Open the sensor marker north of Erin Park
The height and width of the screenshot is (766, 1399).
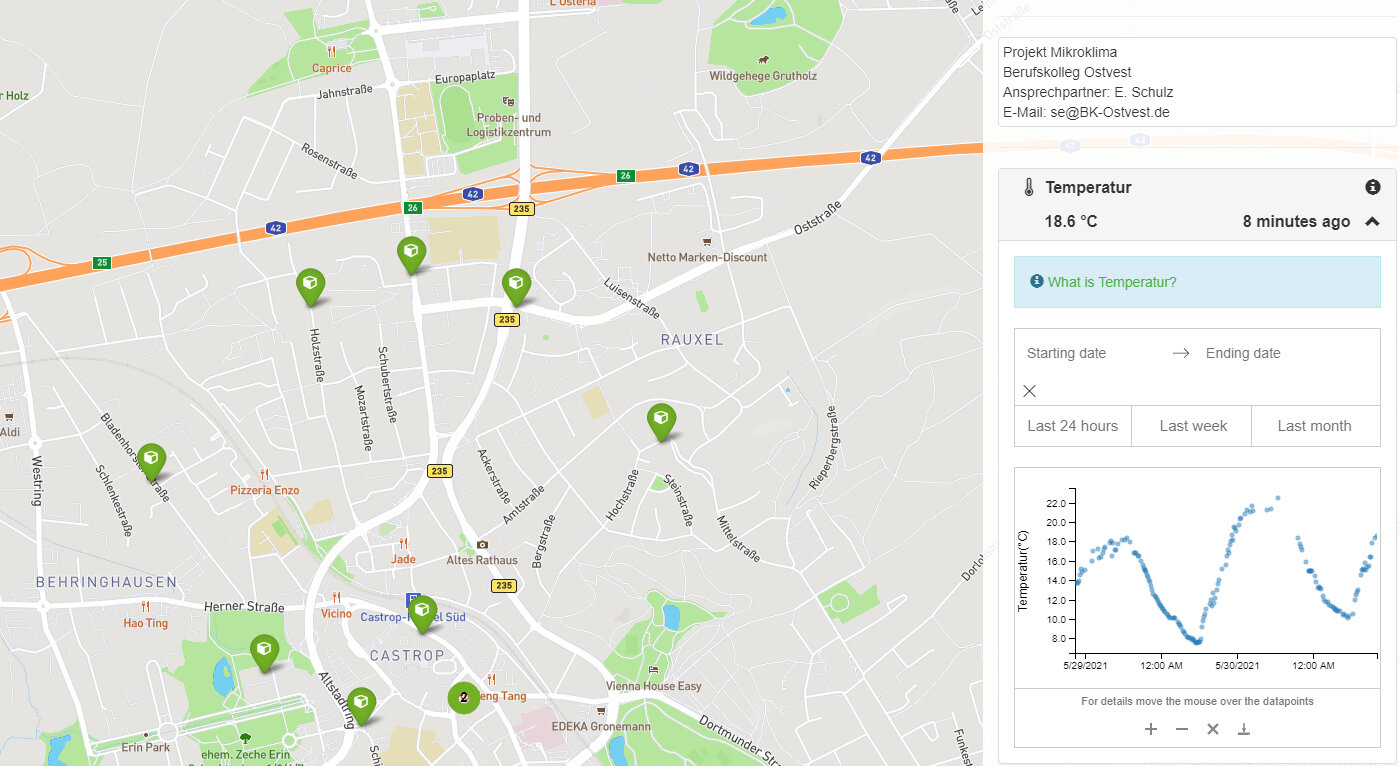(x=264, y=653)
